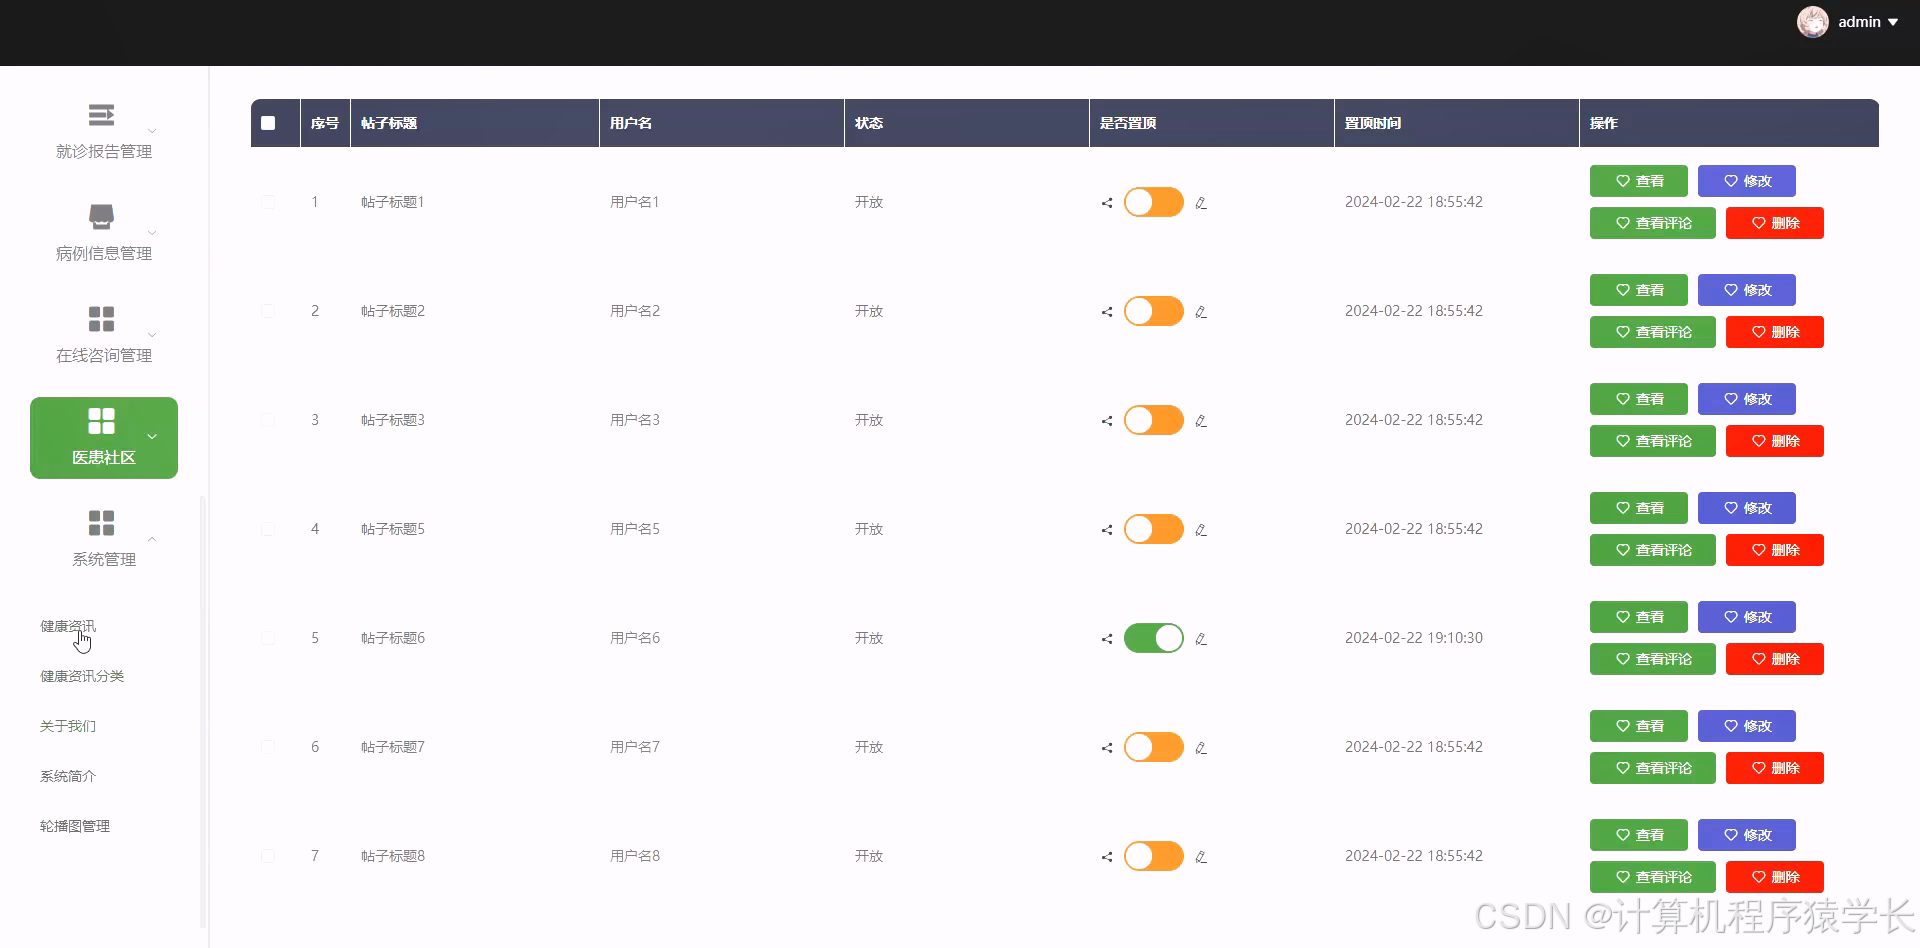Click 查看评论 button for 帖子标题7

pyautogui.click(x=1653, y=768)
